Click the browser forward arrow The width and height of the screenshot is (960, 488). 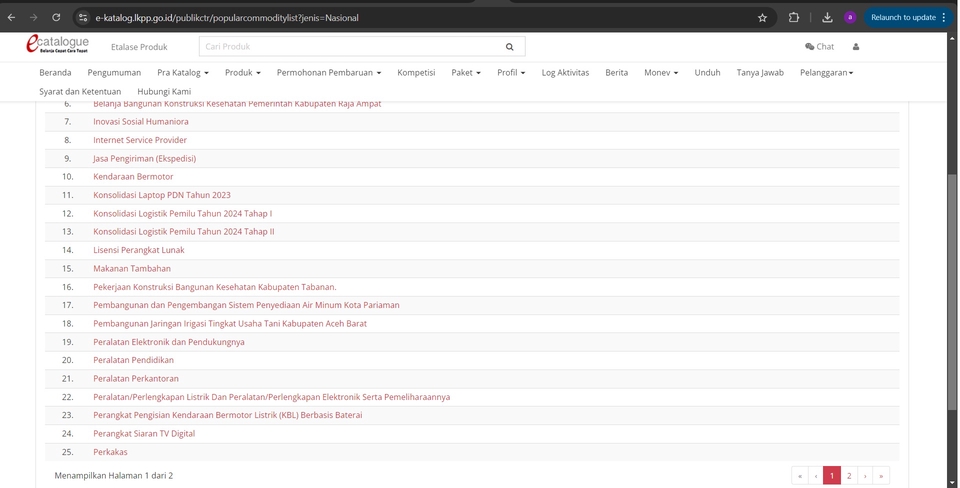click(34, 18)
